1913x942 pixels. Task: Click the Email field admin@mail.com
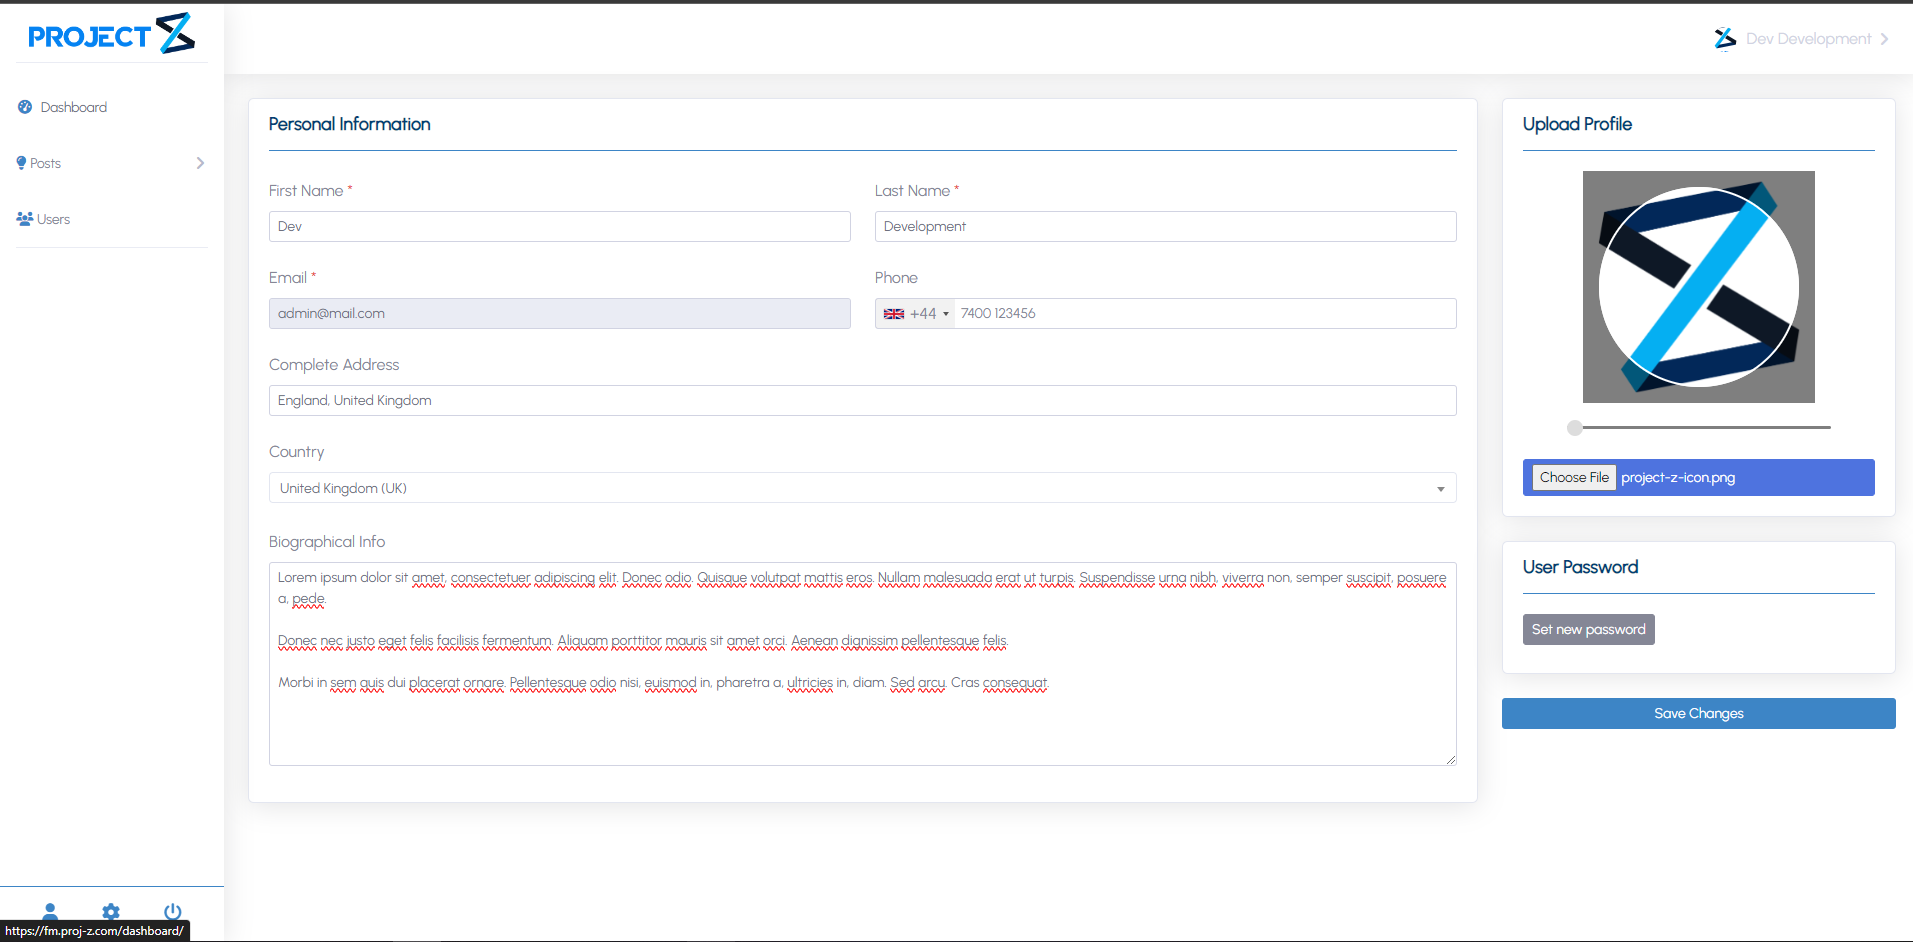click(559, 313)
